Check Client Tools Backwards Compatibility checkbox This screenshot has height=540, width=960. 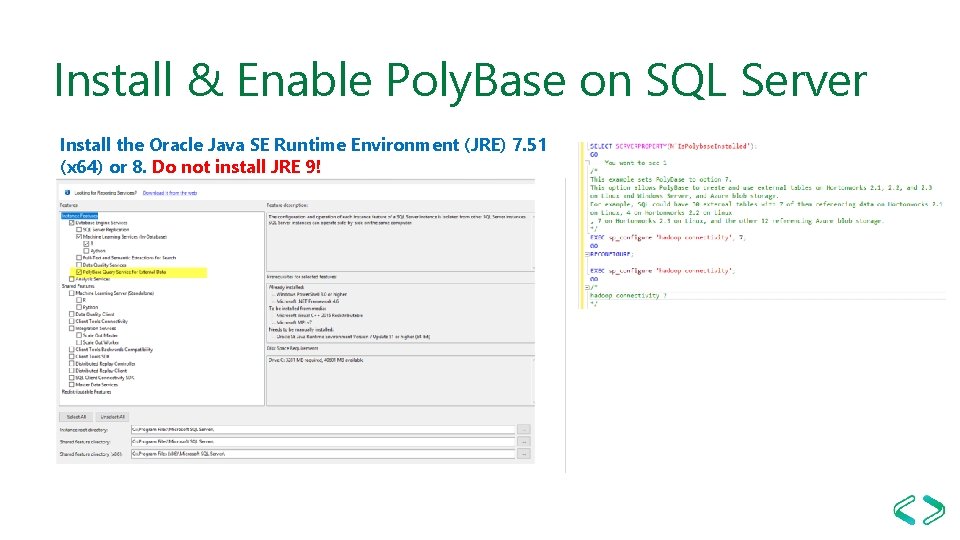tap(72, 350)
